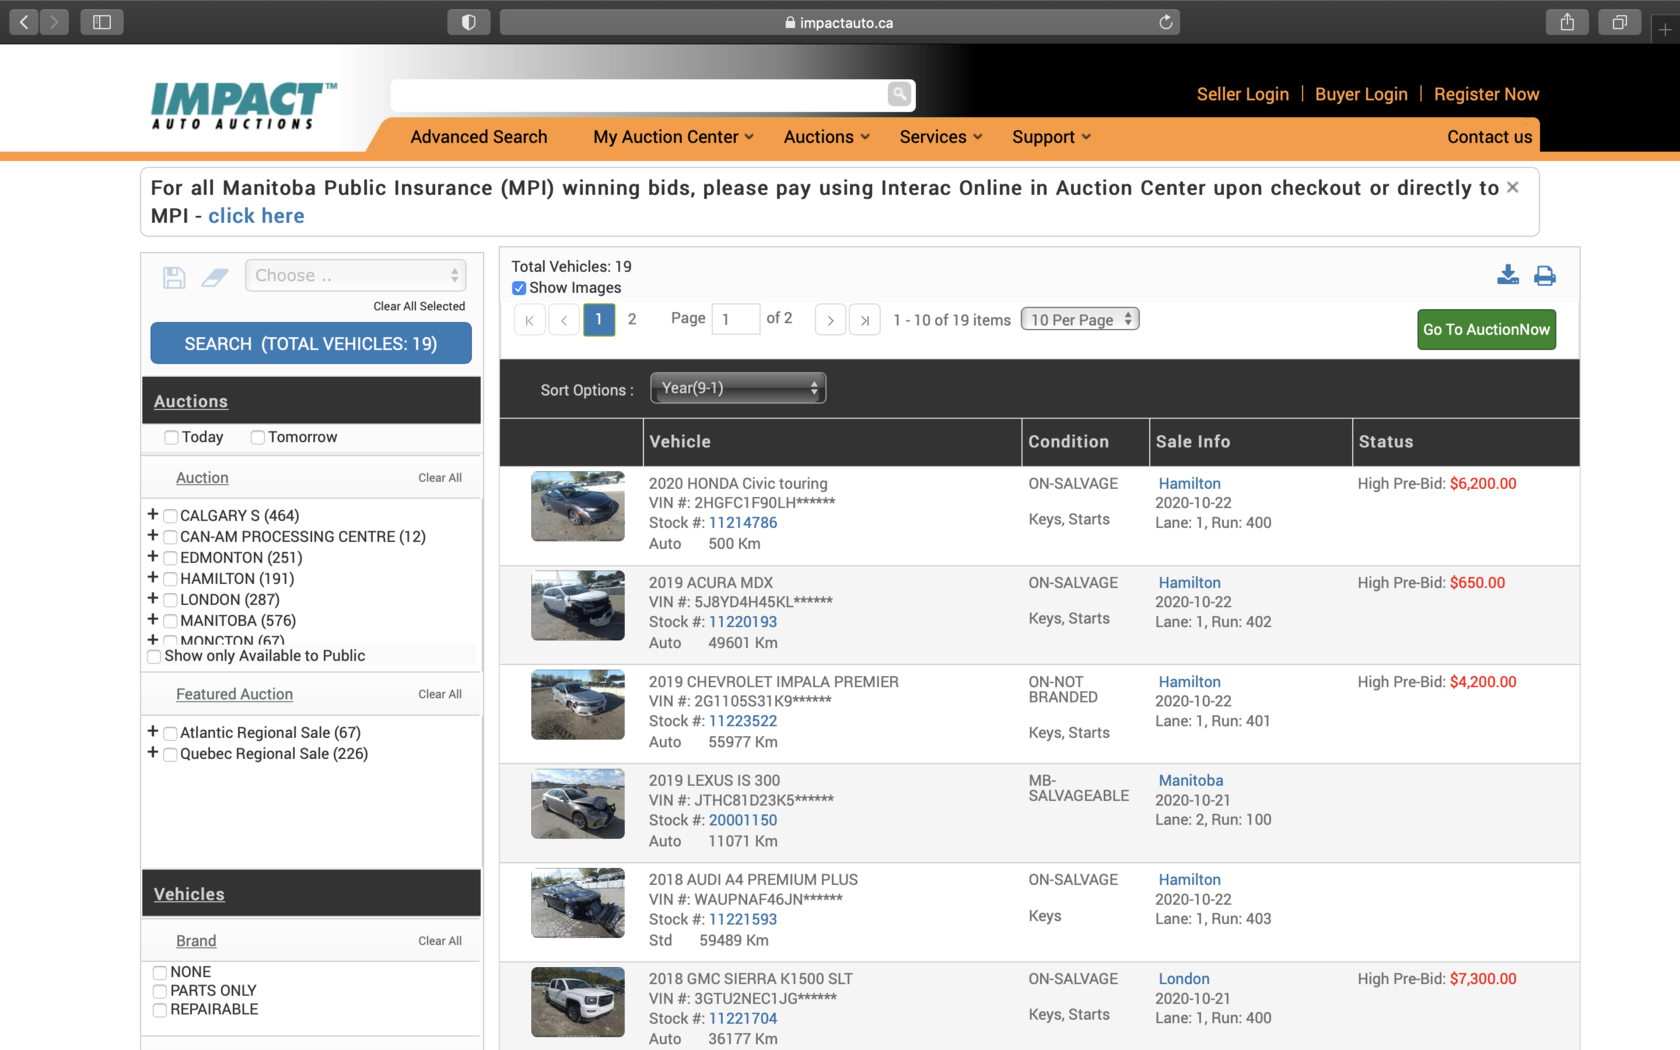
Task: Download the vehicle list
Action: coord(1508,275)
